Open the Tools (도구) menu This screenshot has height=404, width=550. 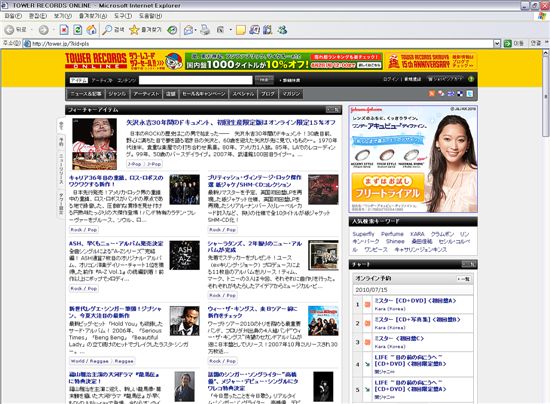(123, 16)
